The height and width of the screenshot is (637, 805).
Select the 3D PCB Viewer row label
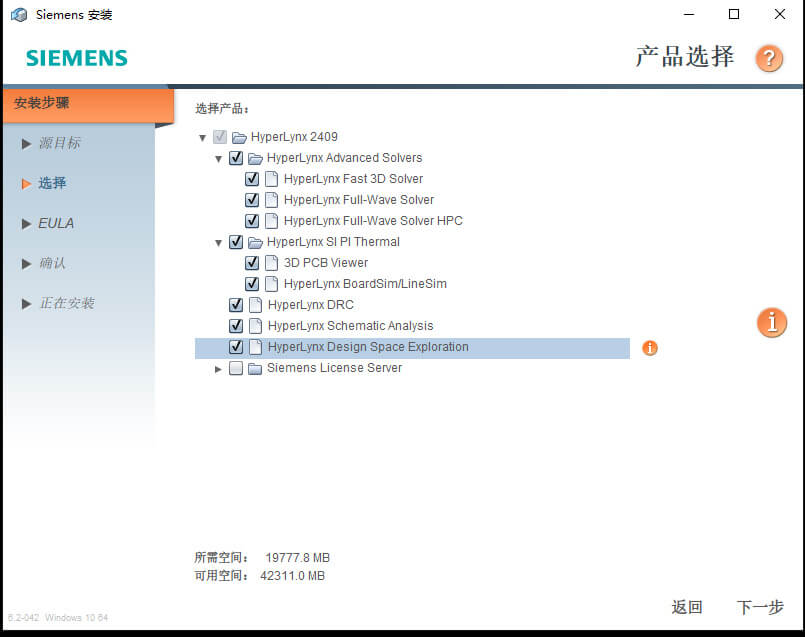(x=326, y=263)
